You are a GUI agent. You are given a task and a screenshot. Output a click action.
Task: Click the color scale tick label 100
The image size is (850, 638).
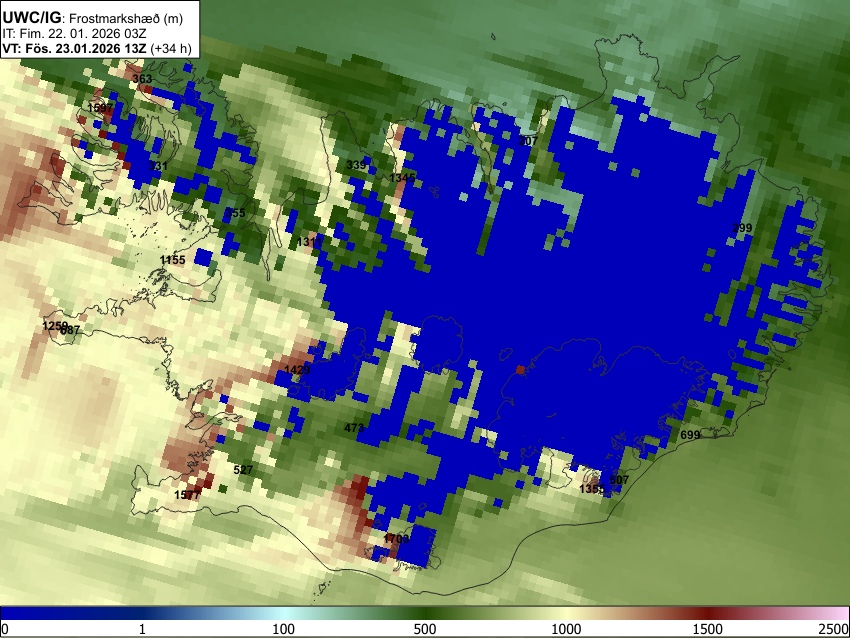tap(283, 629)
